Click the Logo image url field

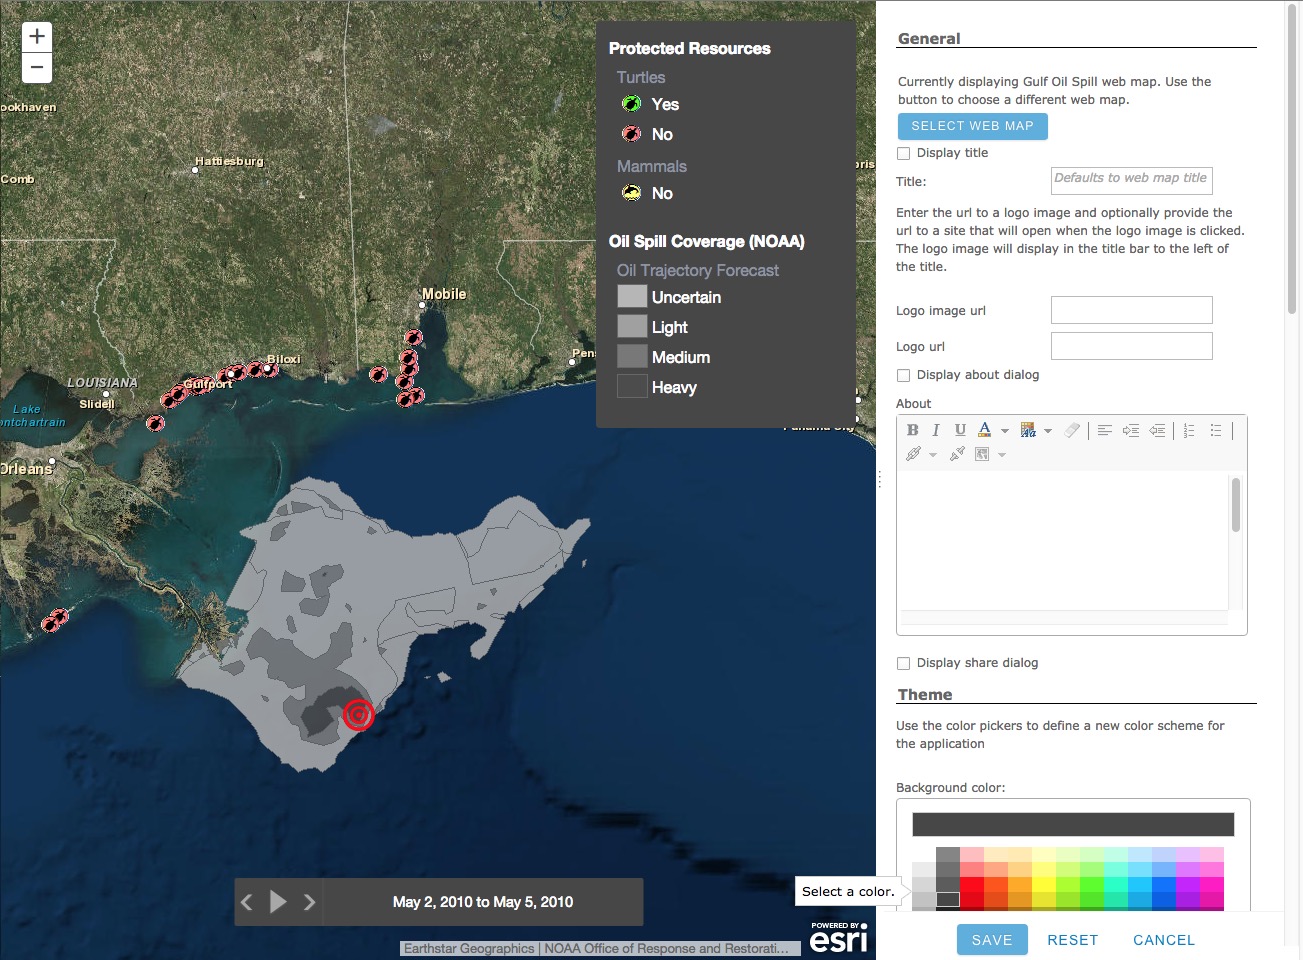click(x=1131, y=310)
